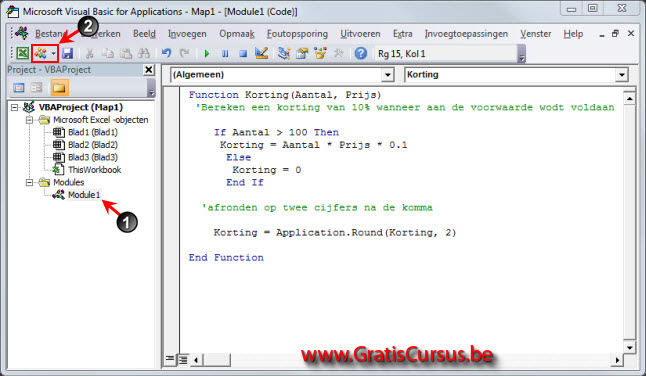Click the Save disk icon in toolbar
The height and width of the screenshot is (376, 646).
pos(68,53)
